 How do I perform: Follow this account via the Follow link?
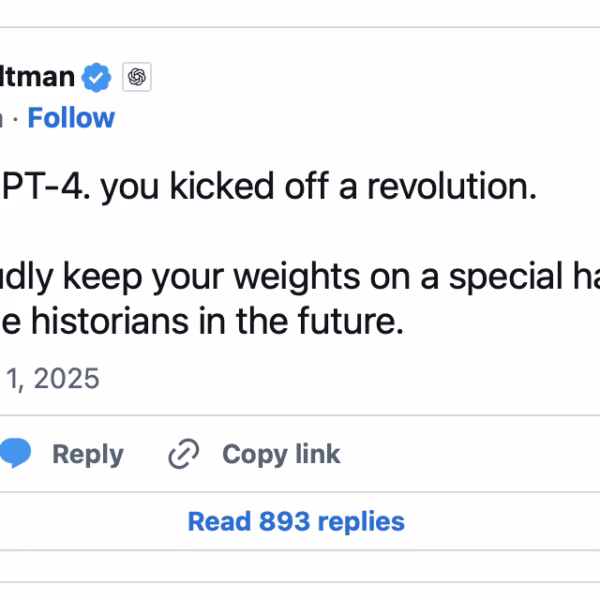click(71, 118)
